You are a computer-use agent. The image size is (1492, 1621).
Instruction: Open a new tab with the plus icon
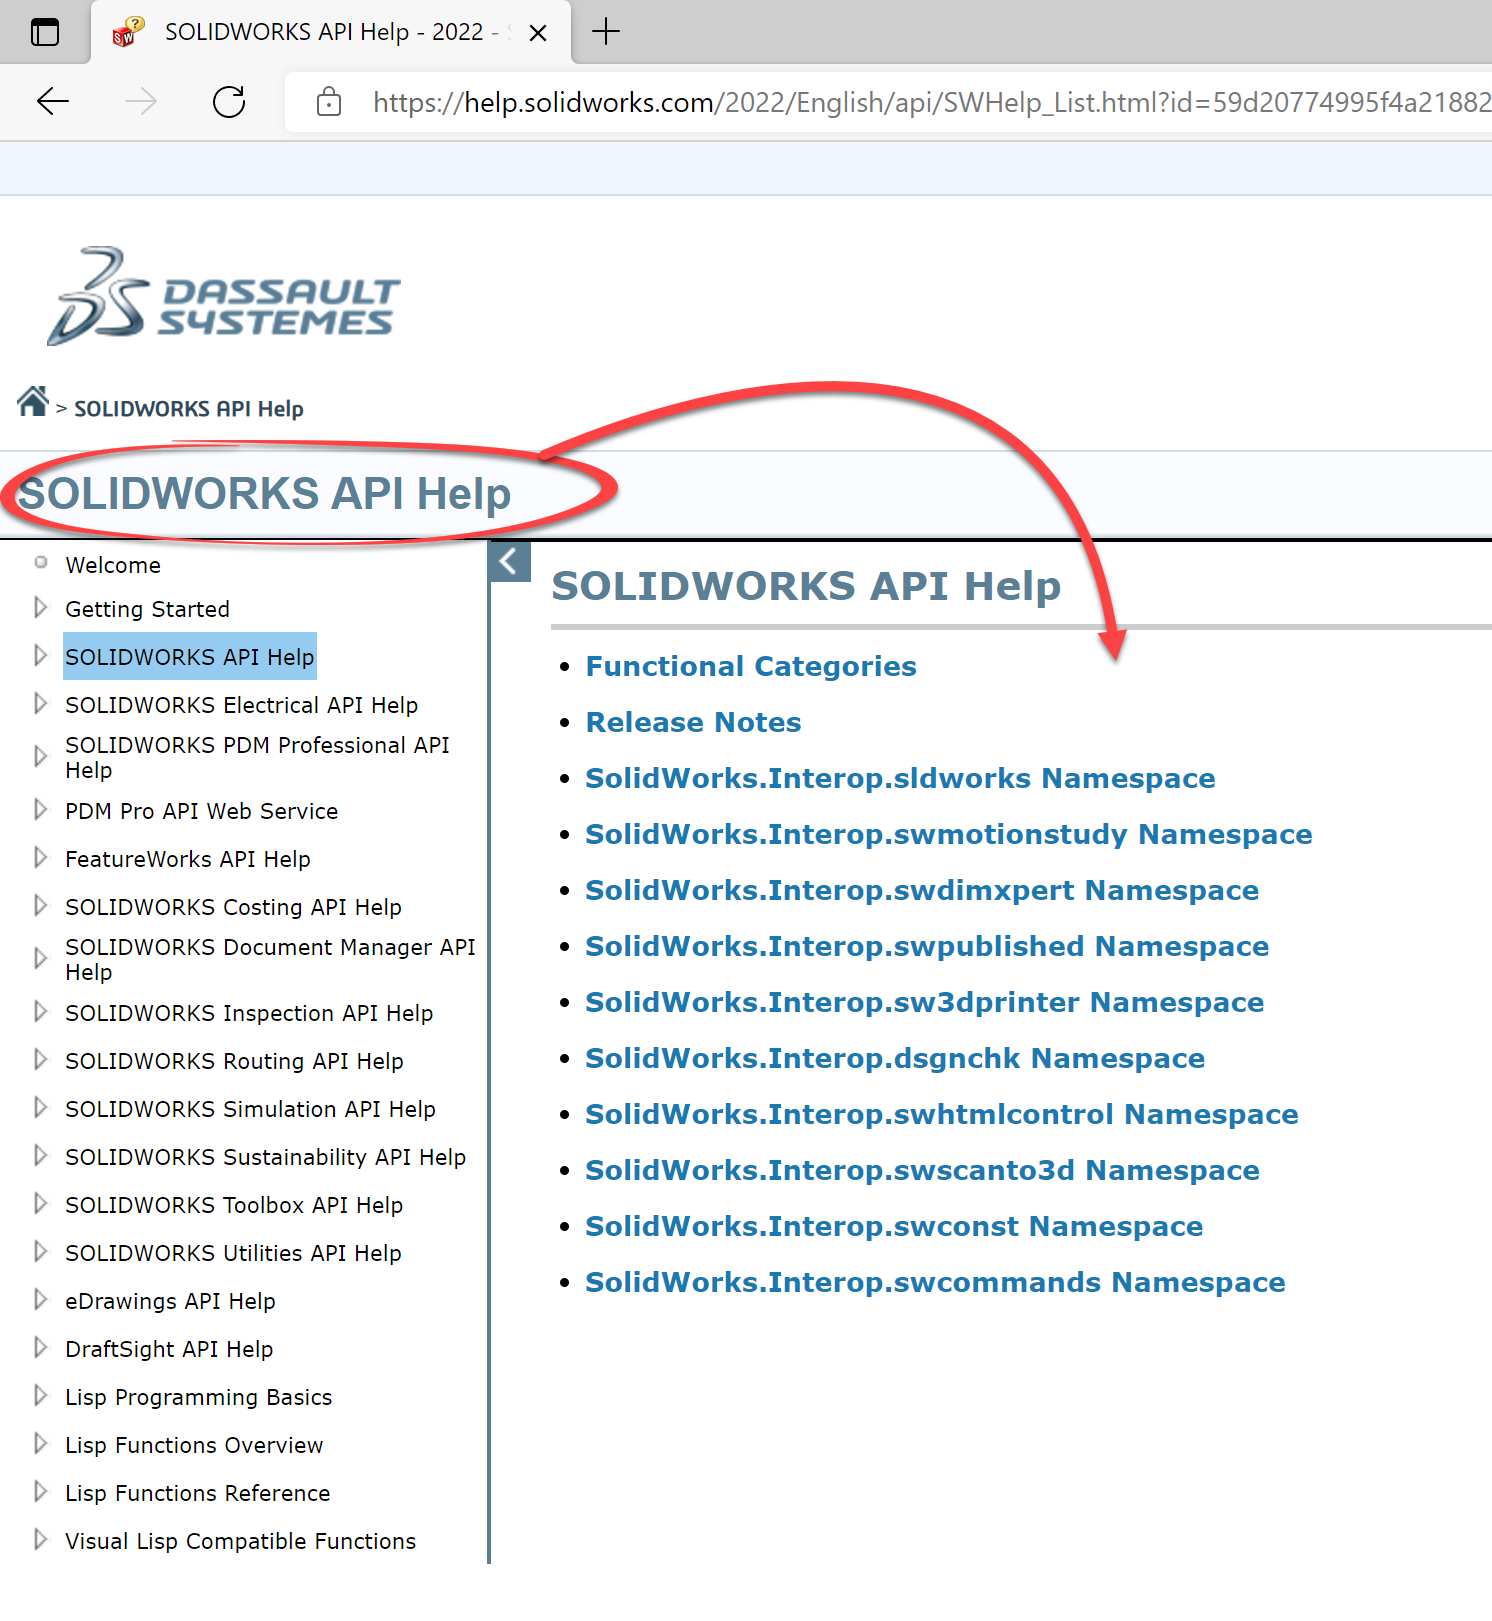coord(606,32)
